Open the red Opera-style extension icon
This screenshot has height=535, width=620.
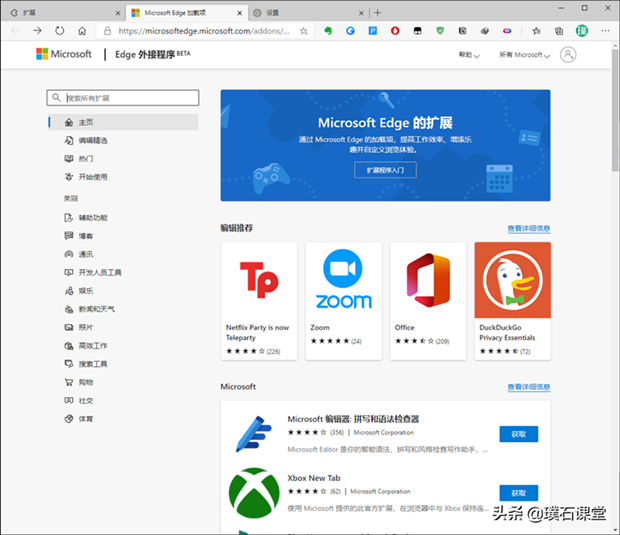395,30
